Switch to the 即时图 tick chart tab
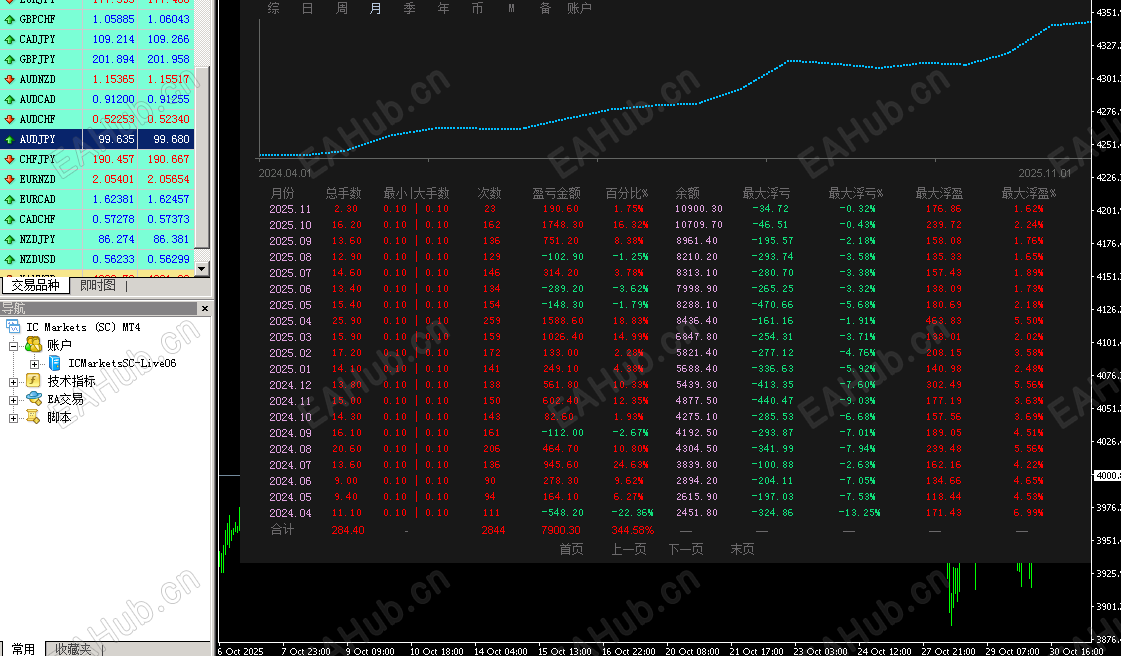Screen dimensions: 1121x656 point(98,285)
